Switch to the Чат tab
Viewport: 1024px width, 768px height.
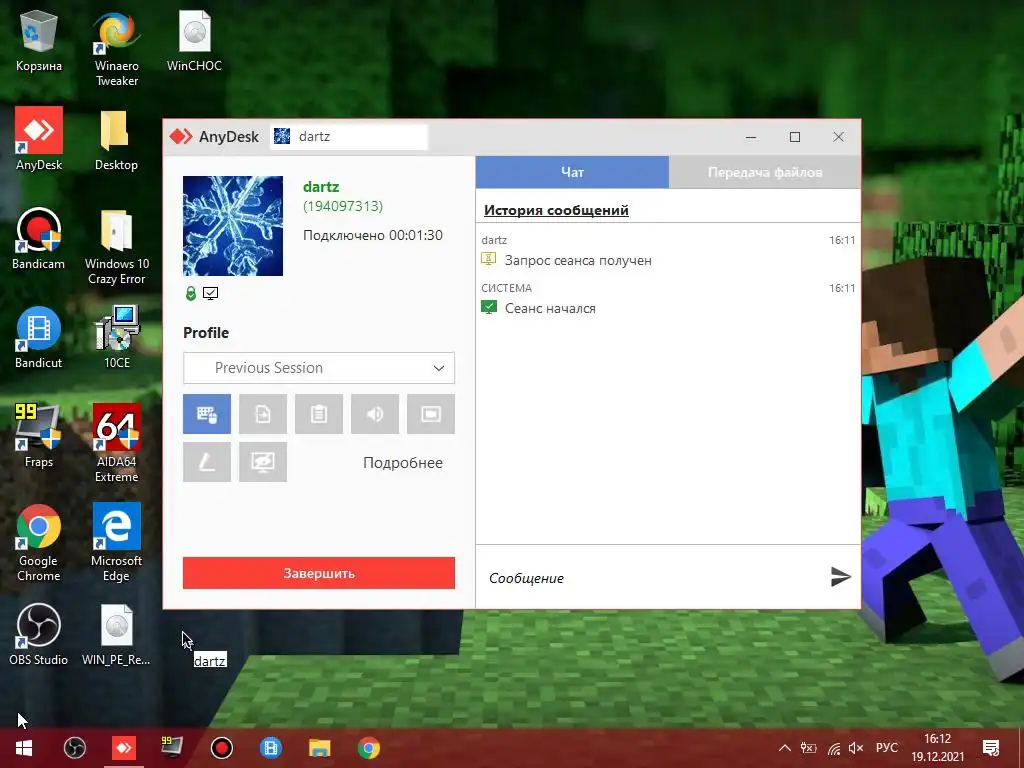point(572,172)
